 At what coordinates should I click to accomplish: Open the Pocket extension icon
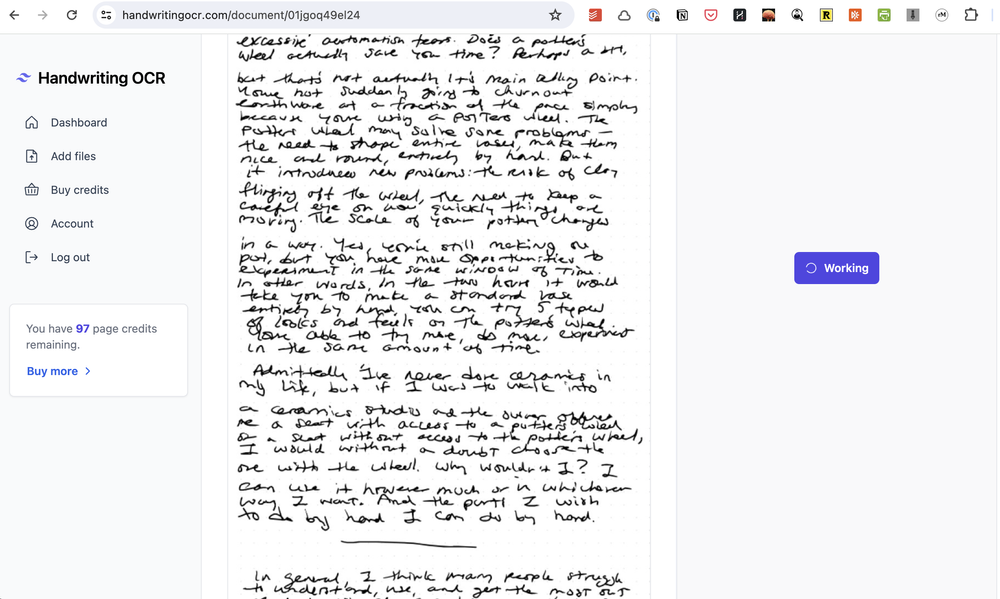(x=711, y=16)
